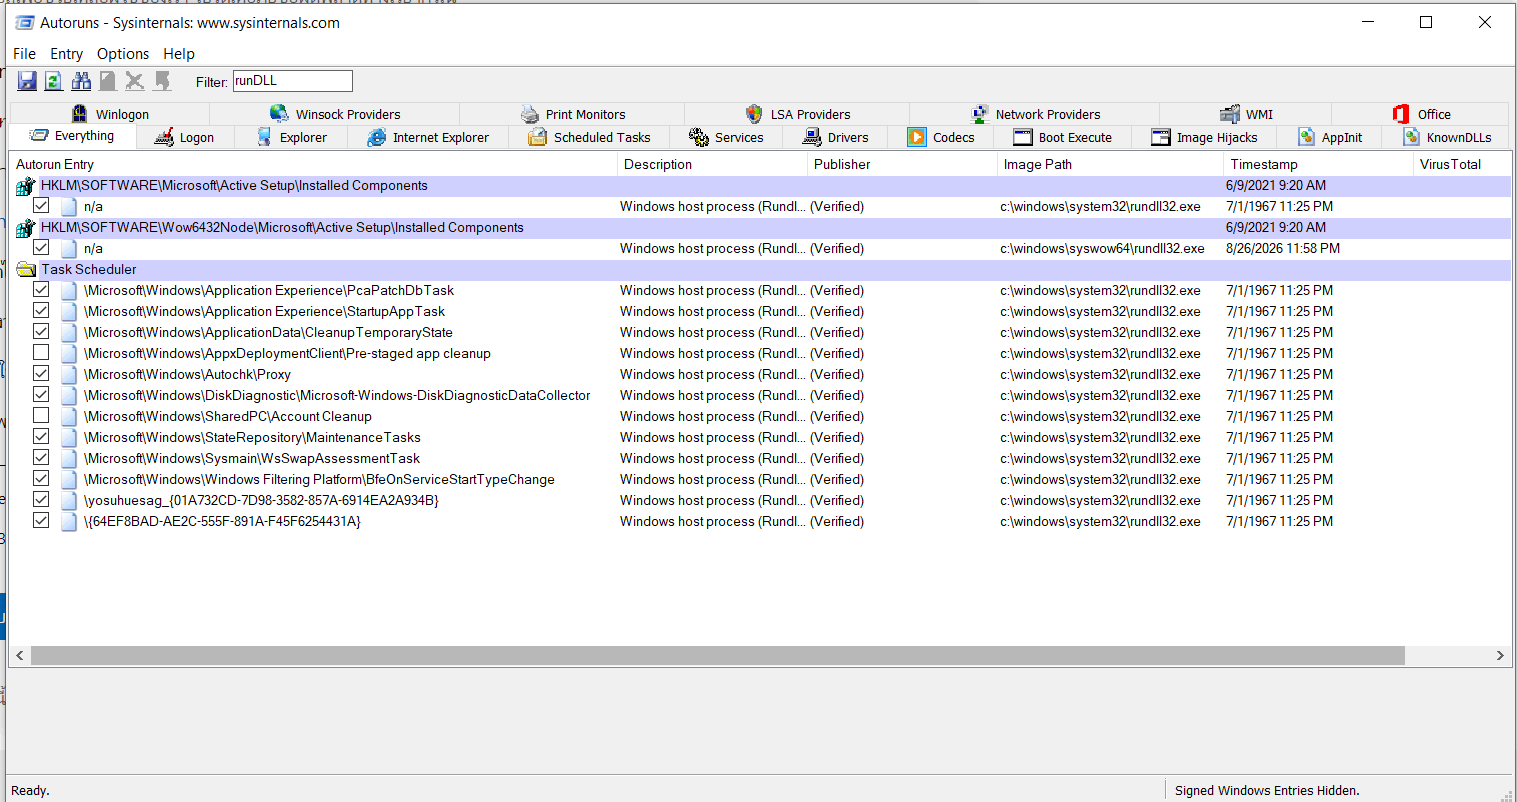Uncheck the BfeOnServiceStartTypeChange checkbox
1517x802 pixels.
coord(41,479)
